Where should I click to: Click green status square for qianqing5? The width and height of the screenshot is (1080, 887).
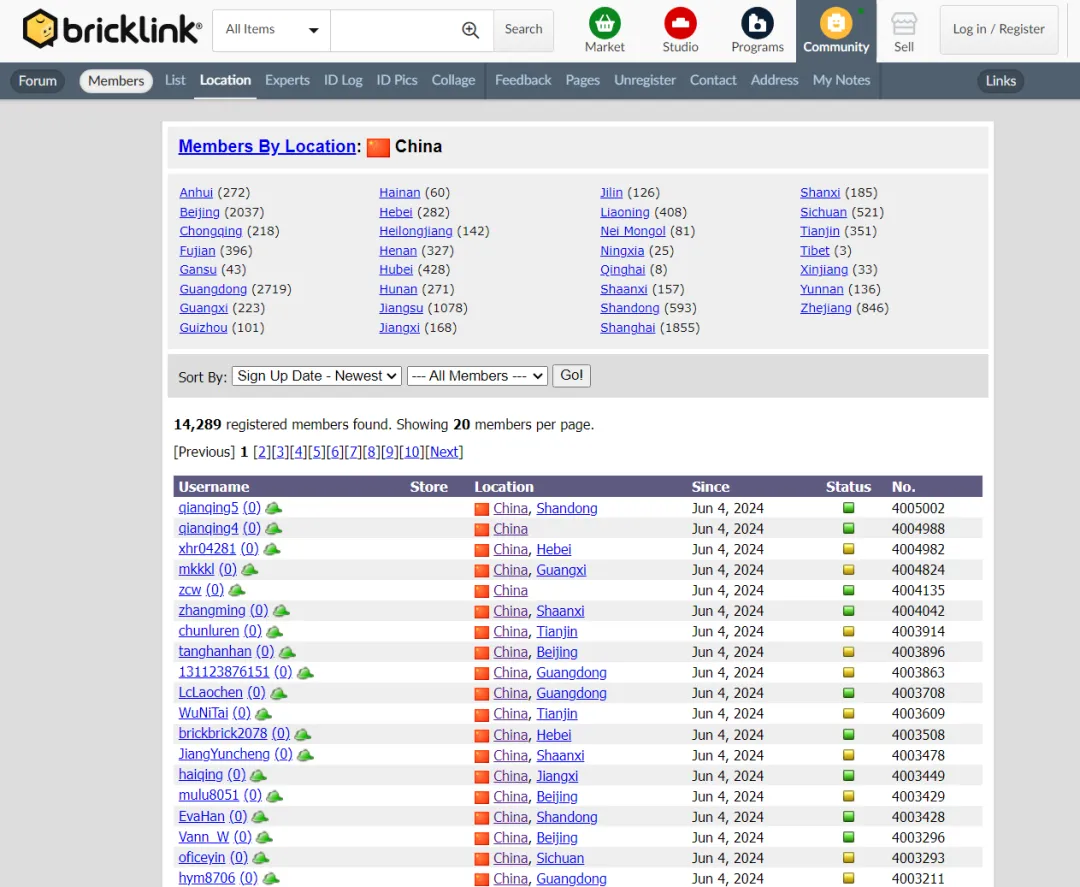click(849, 508)
